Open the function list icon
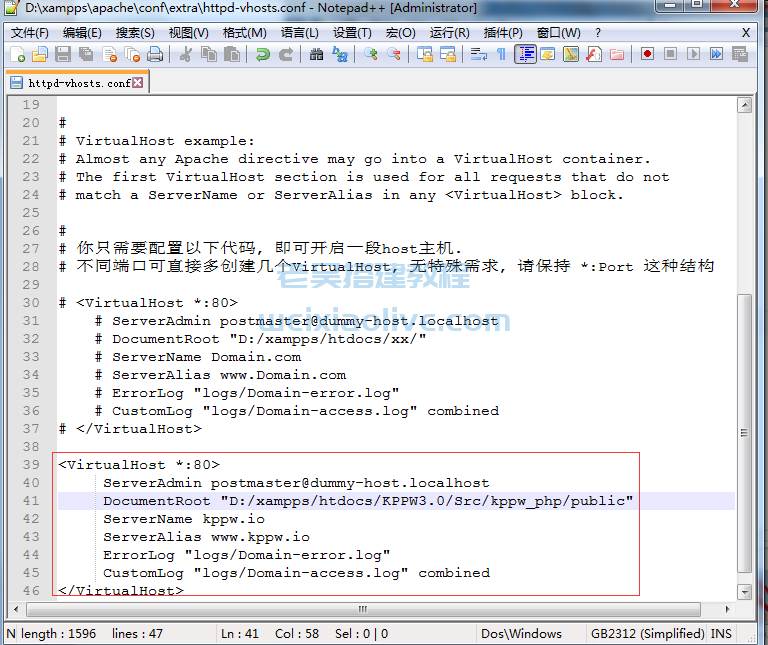The height and width of the screenshot is (645, 768). pos(594,54)
